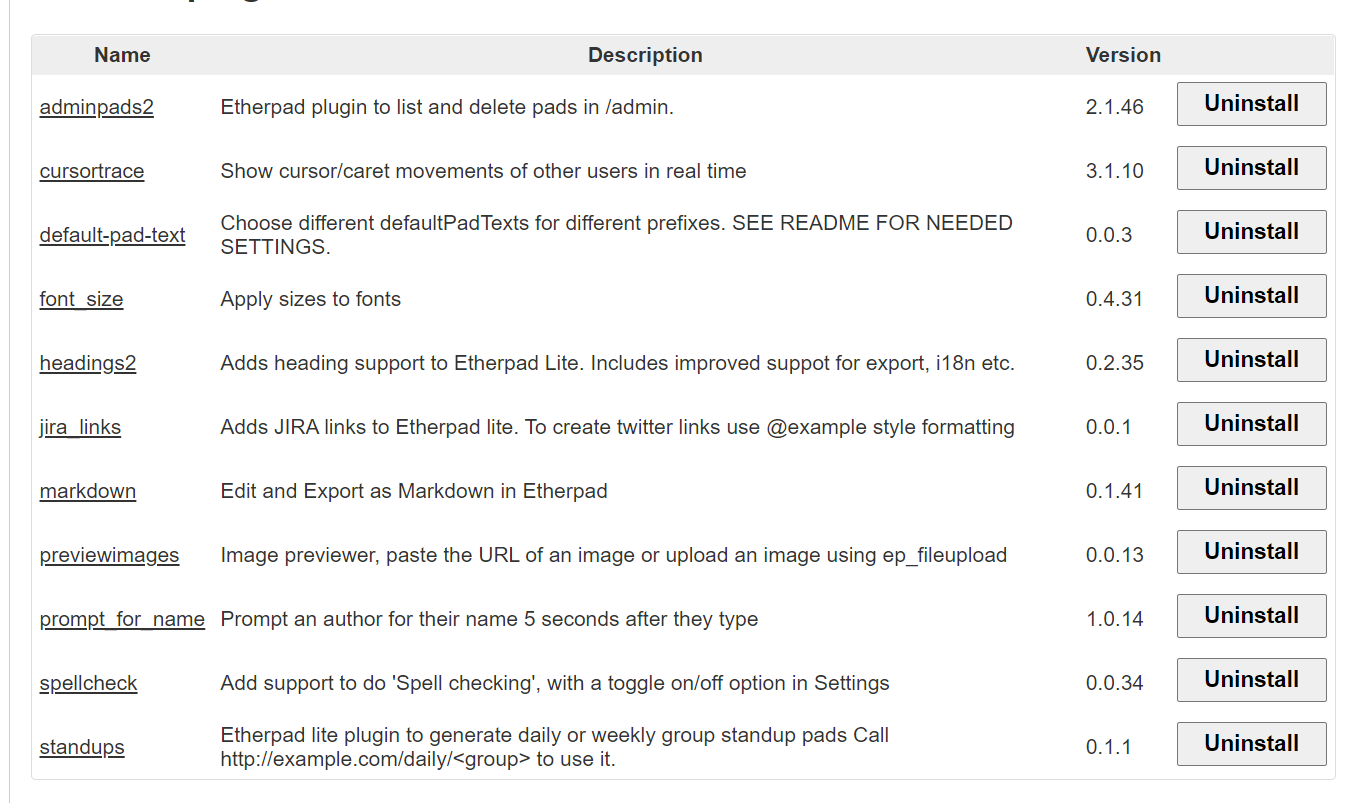Uninstall the spellcheck plugin
Image resolution: width=1354 pixels, height=803 pixels.
[x=1251, y=679]
